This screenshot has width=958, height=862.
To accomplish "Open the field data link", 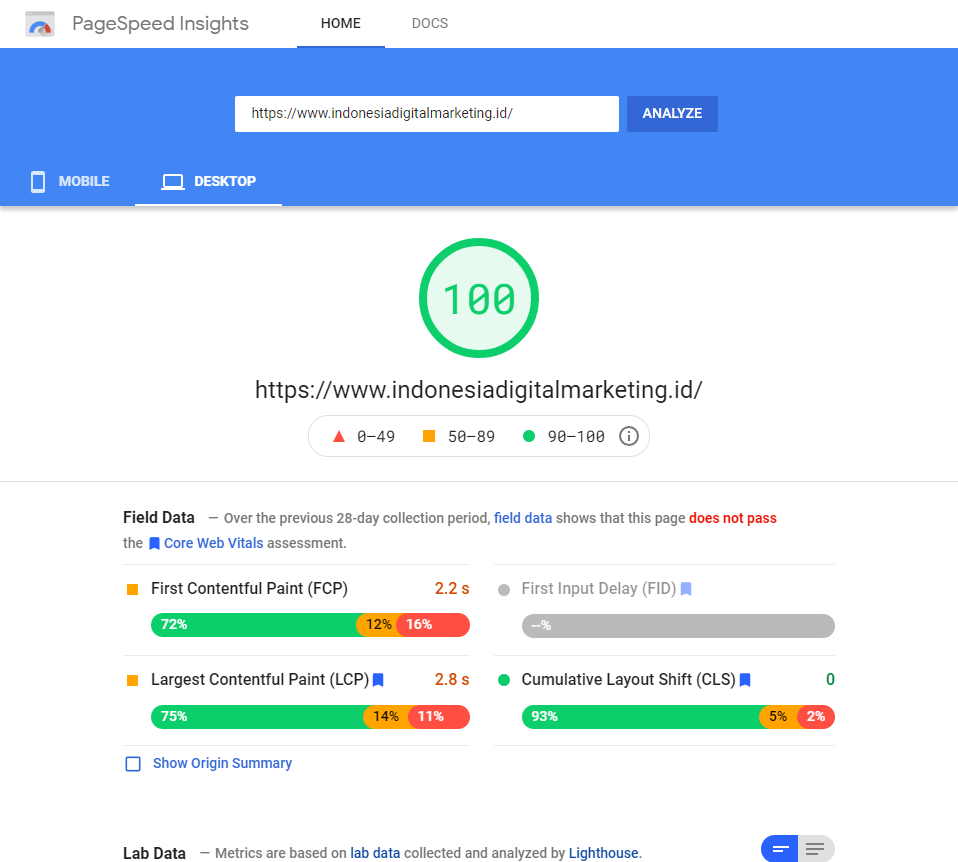I will pos(523,518).
